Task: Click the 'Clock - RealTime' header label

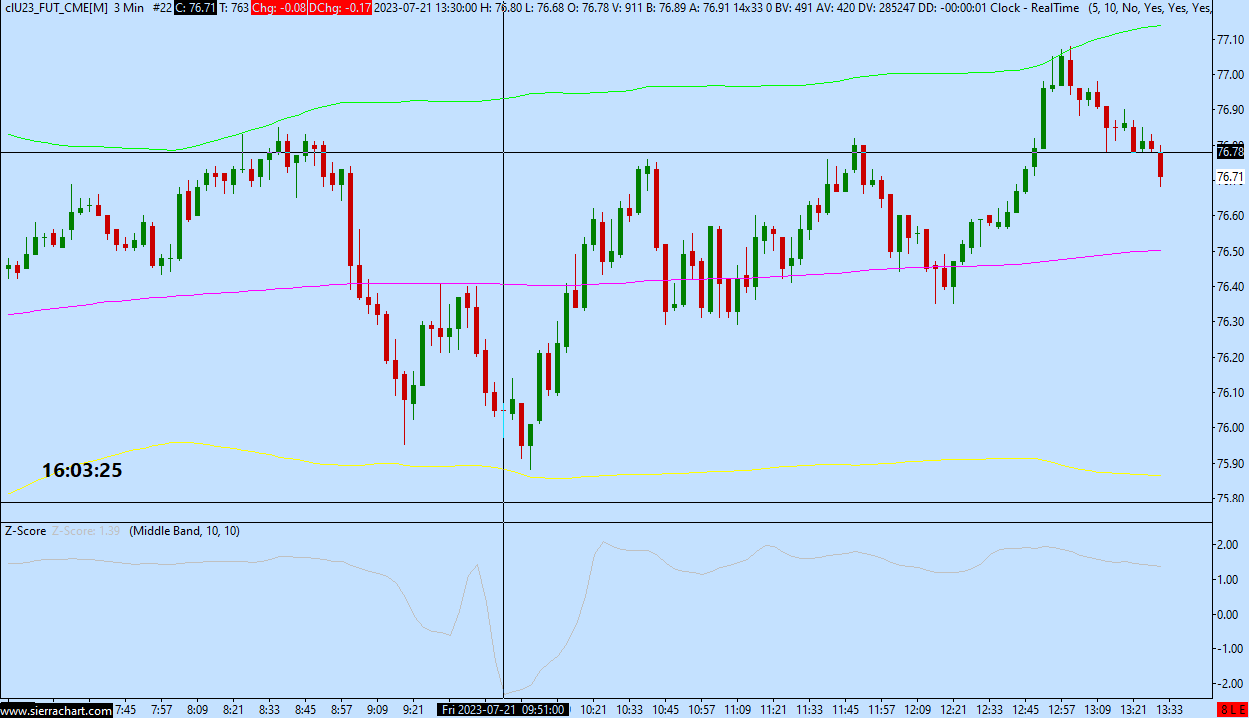Action: [x=1034, y=8]
